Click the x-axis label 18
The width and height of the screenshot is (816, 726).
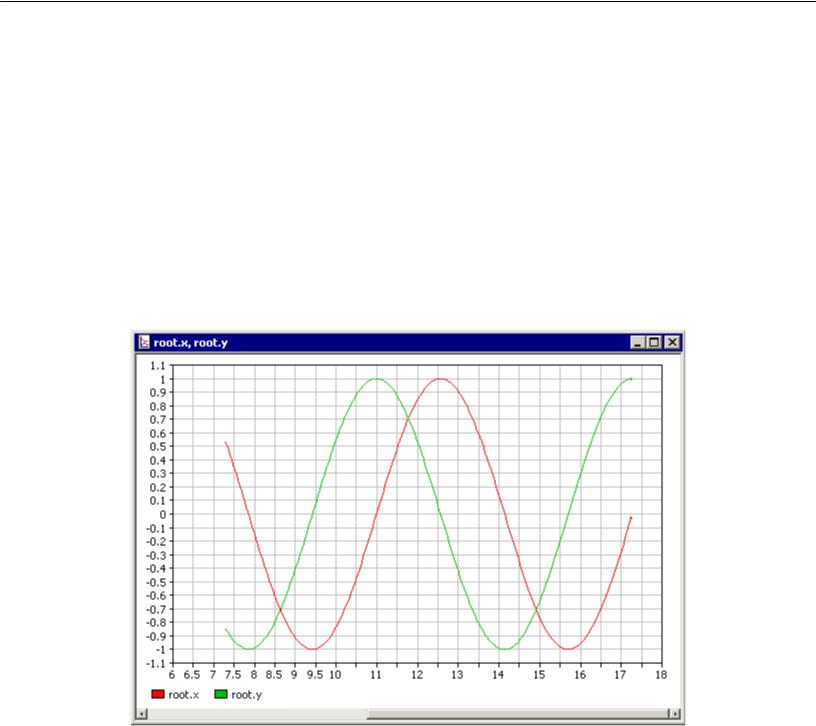pyautogui.click(x=661, y=674)
